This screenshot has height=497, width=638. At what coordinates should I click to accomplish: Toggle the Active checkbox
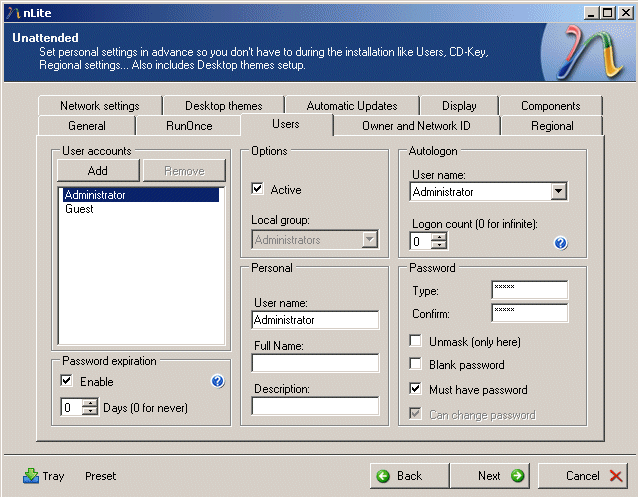257,189
